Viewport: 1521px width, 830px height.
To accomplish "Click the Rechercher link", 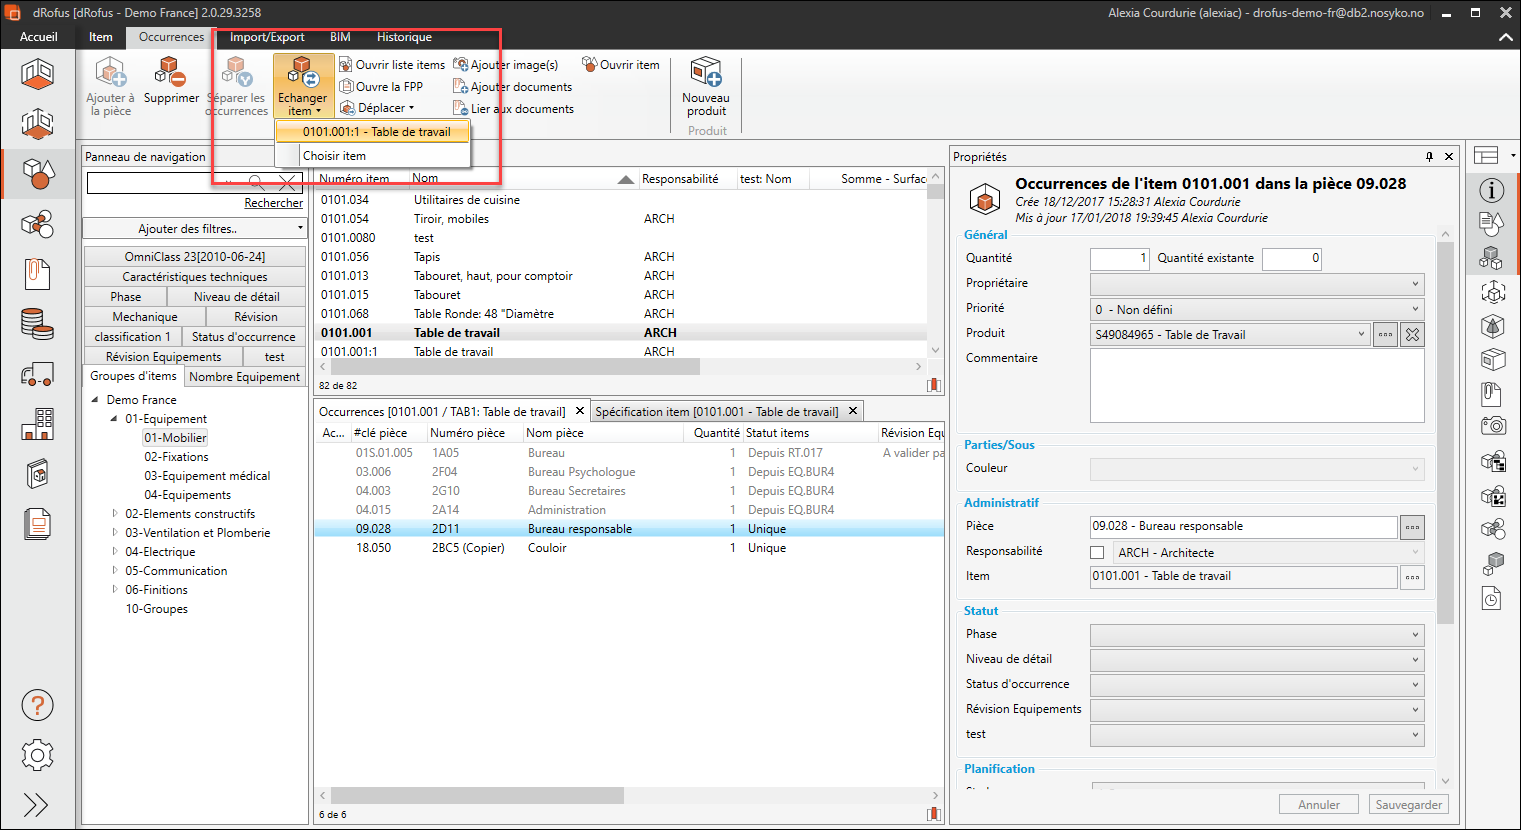I will tap(273, 203).
